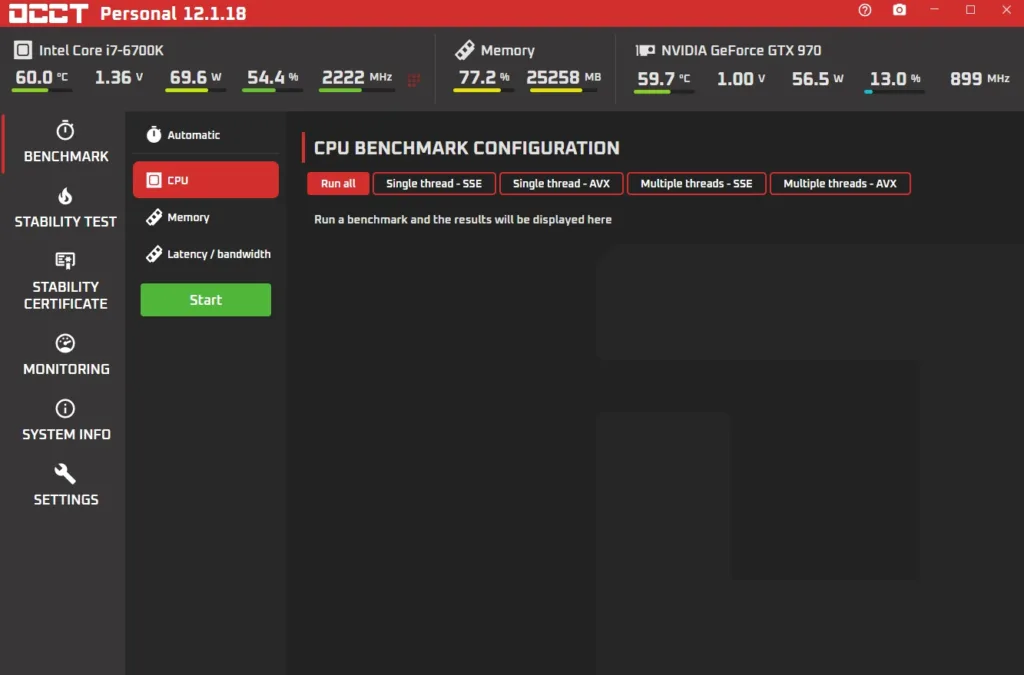Click GPU clock 899 MHz reading
Image resolution: width=1024 pixels, height=675 pixels.
[980, 79]
